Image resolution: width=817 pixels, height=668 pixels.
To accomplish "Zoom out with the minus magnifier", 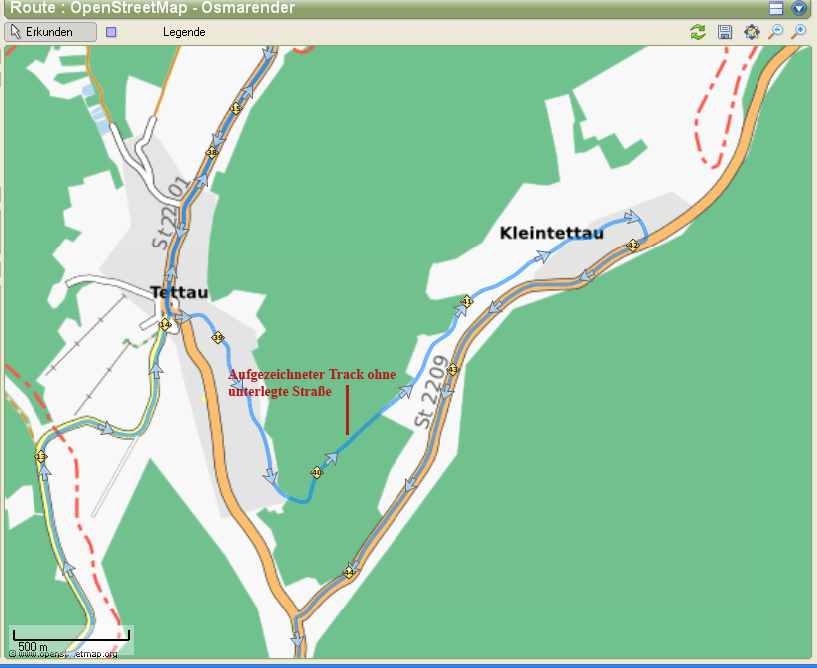I will click(x=776, y=32).
